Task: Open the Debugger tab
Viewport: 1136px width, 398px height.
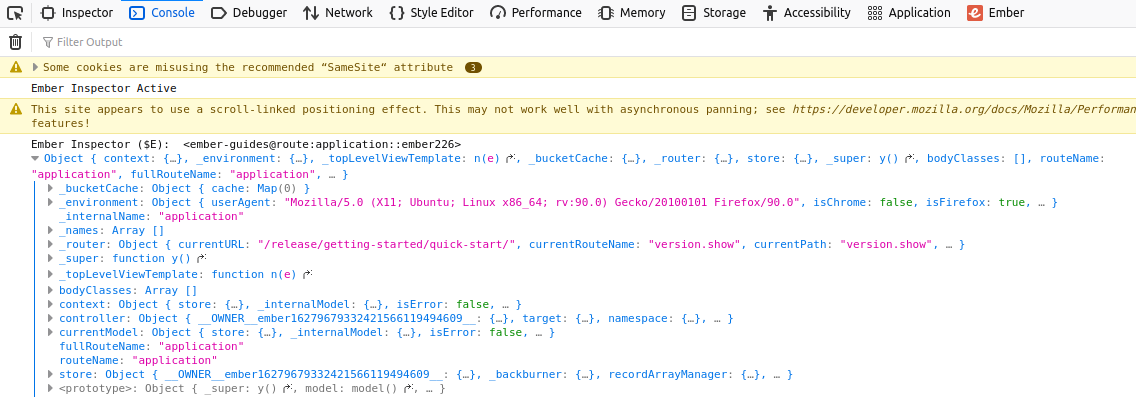Action: pyautogui.click(x=248, y=12)
